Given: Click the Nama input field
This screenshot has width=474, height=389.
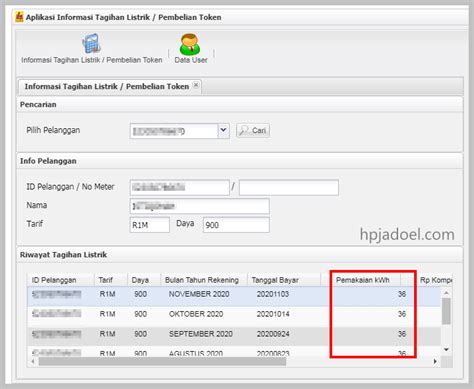Looking at the screenshot, I should (200, 206).
